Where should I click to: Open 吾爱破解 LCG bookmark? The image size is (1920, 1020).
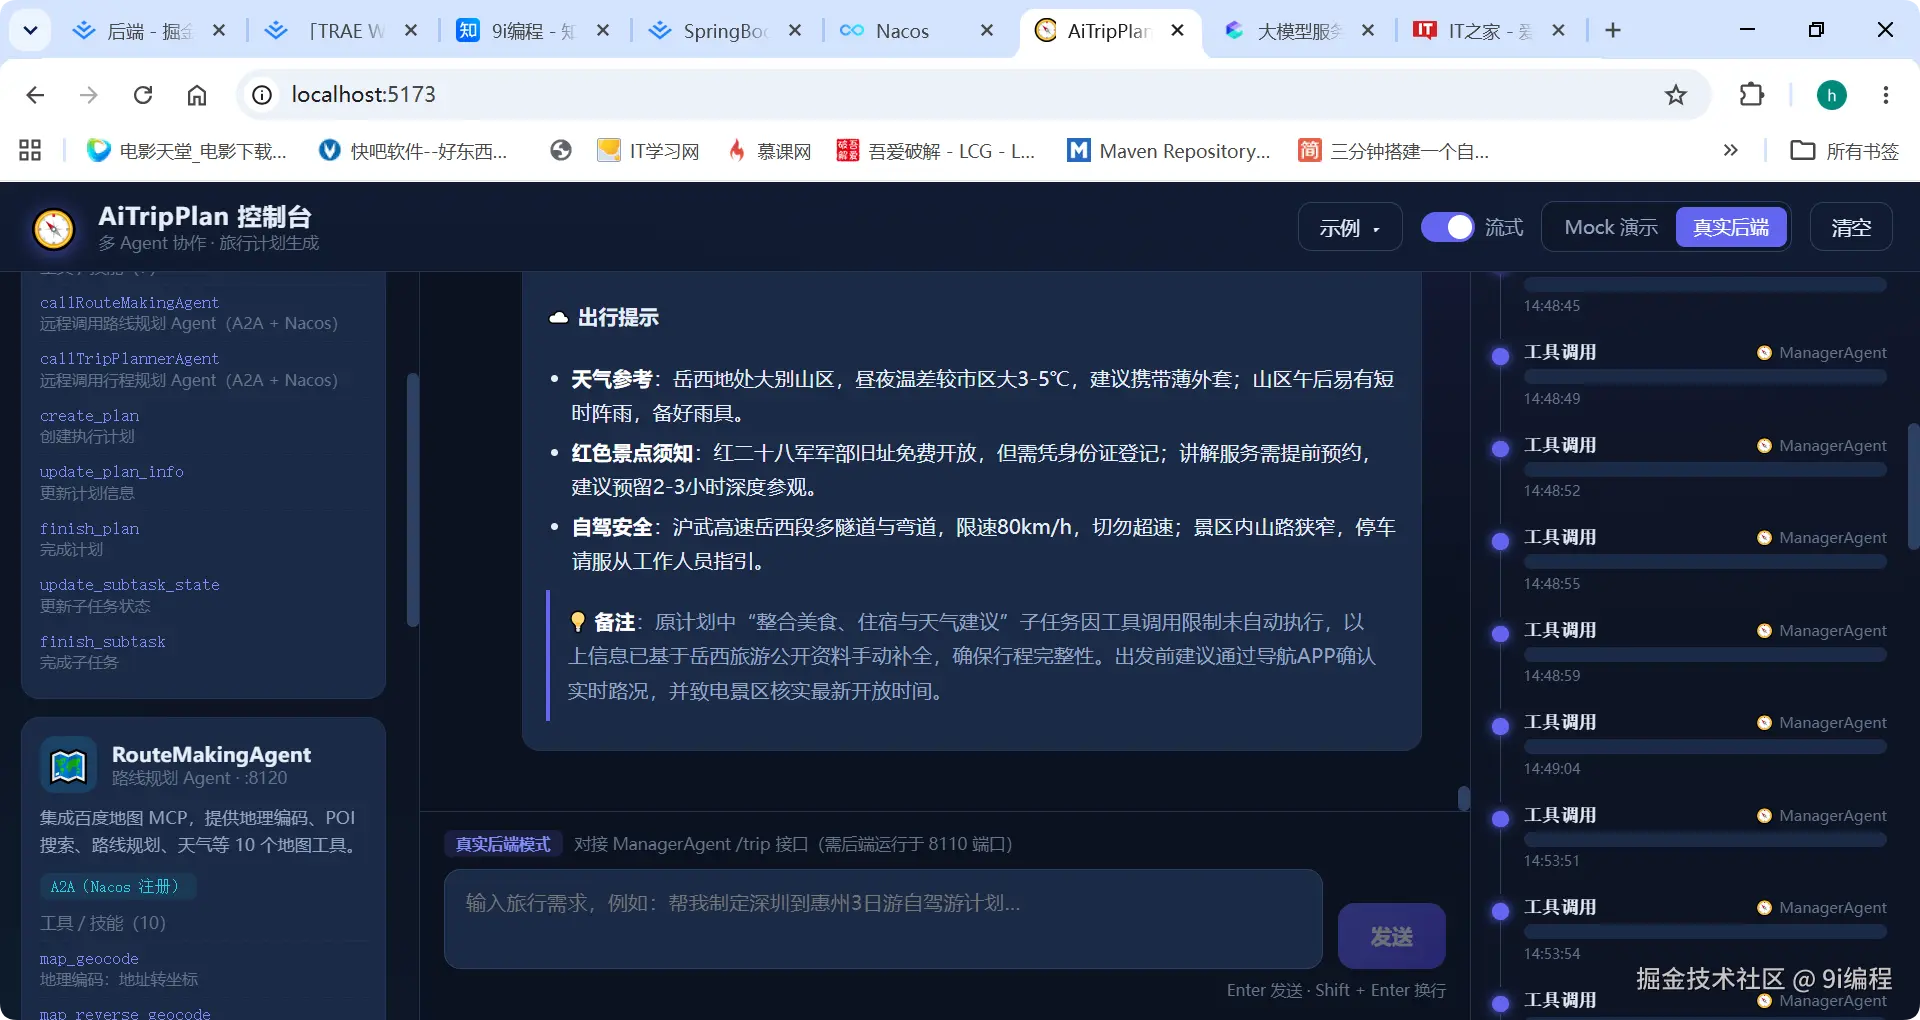(936, 151)
